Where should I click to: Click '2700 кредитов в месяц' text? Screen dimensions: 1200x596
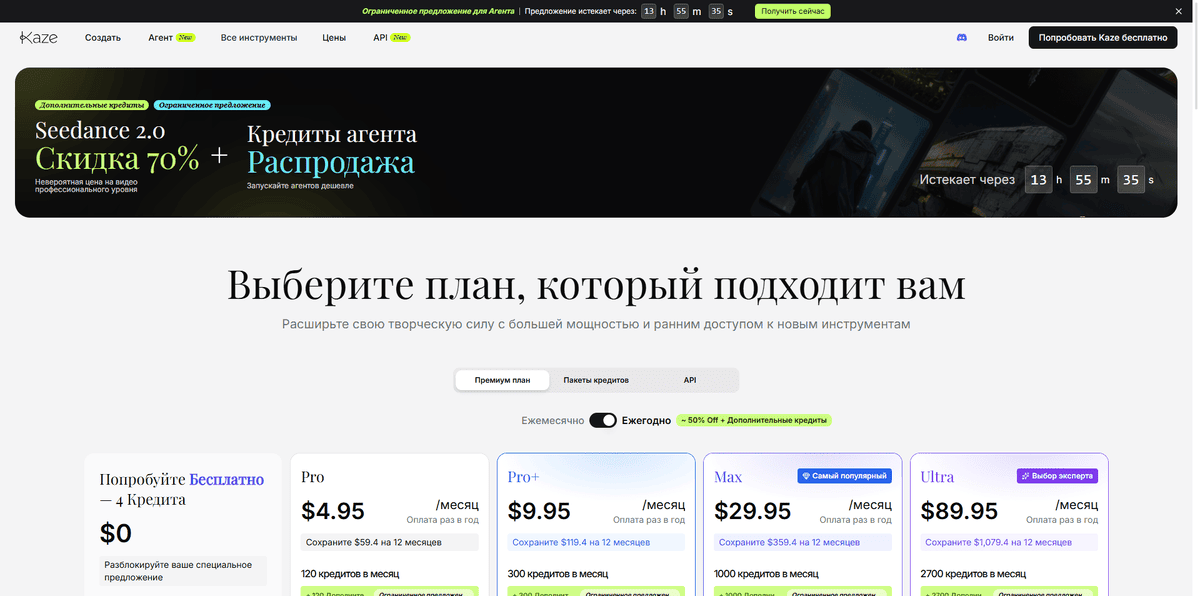[x=973, y=574]
